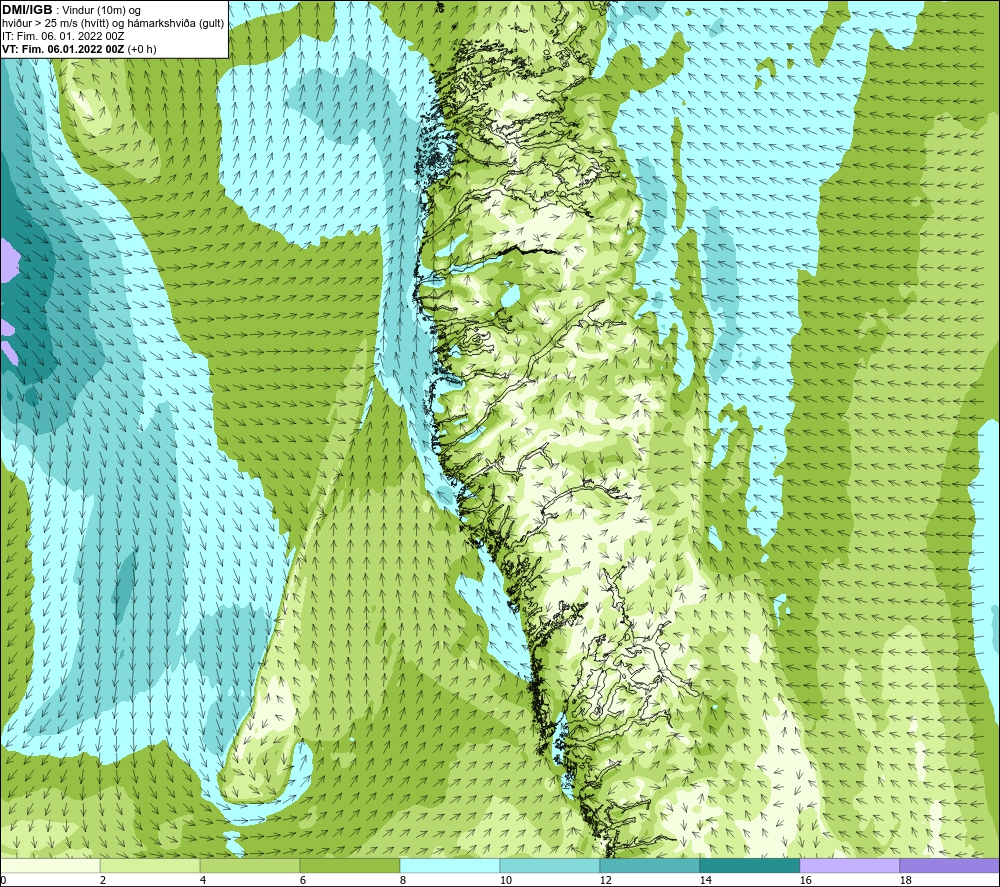
Task: Click the 6–8 m/s dark green legend swatch
Action: click(x=349, y=865)
